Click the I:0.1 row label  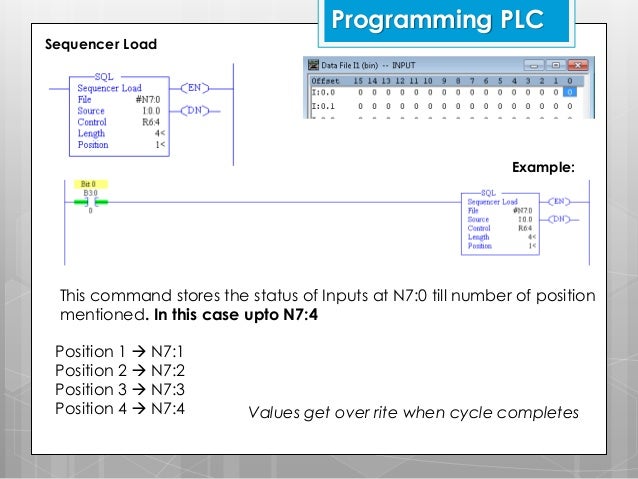pyautogui.click(x=323, y=106)
